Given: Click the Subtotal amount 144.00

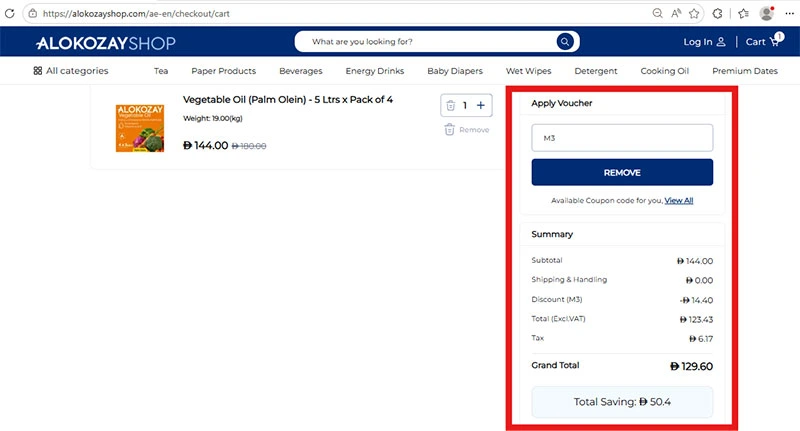Looking at the screenshot, I should 694,261.
